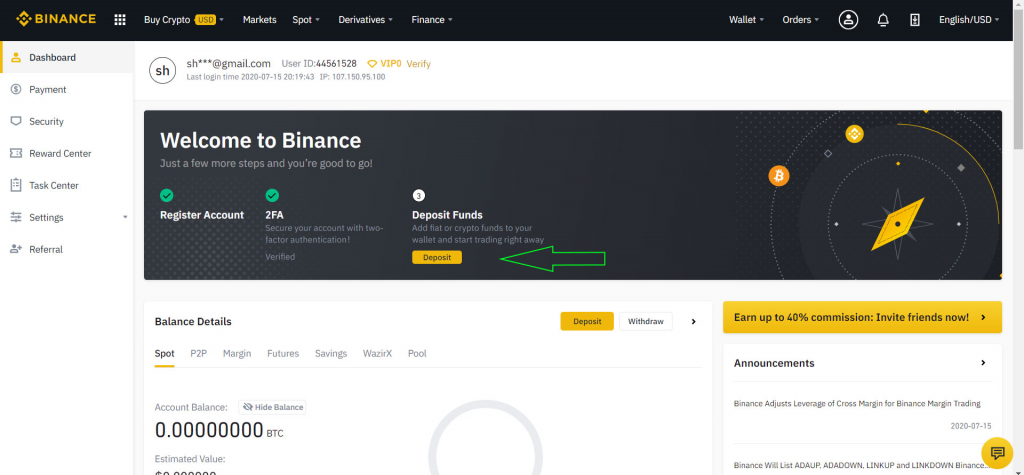Screen dimensions: 1024x475
Task: Expand the Derivatives dropdown
Action: coord(366,20)
